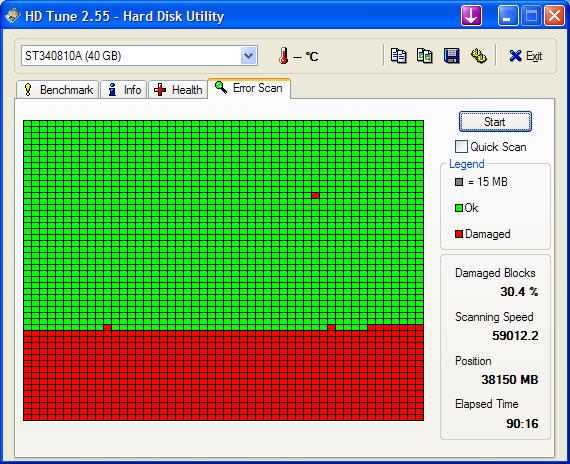This screenshot has height=464, width=570.
Task: Open the Health tab
Action: pyautogui.click(x=178, y=89)
